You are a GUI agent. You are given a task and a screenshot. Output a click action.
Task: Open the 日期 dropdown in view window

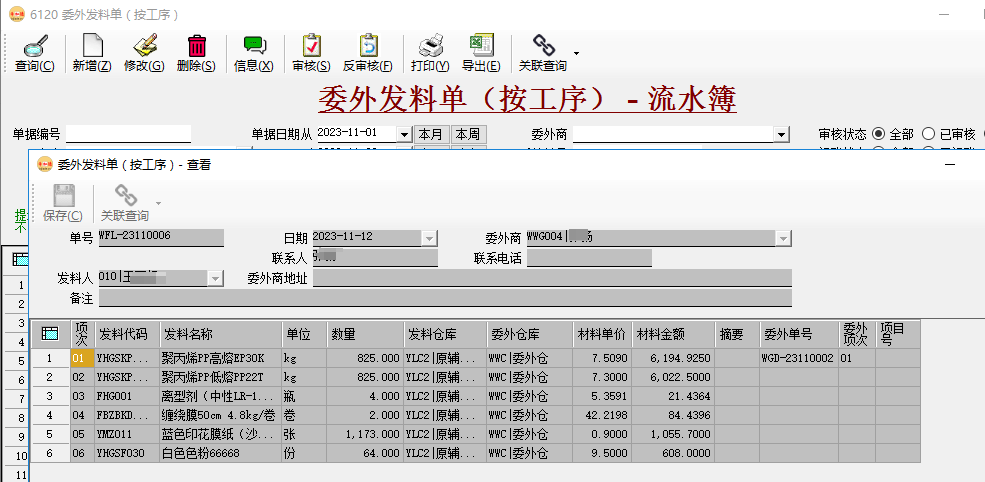[429, 238]
